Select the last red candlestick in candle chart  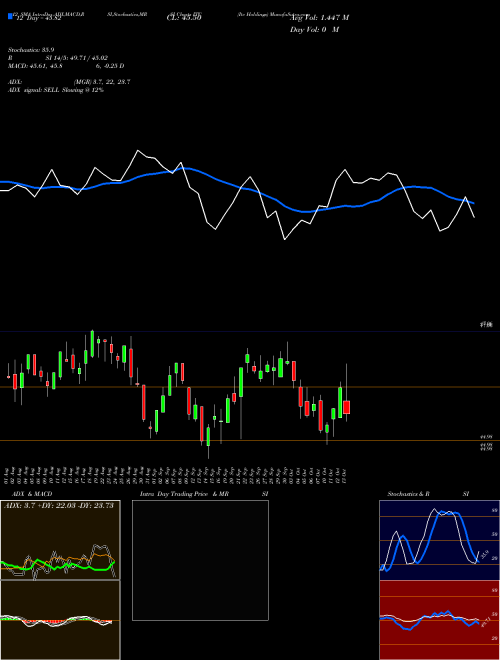[346, 407]
